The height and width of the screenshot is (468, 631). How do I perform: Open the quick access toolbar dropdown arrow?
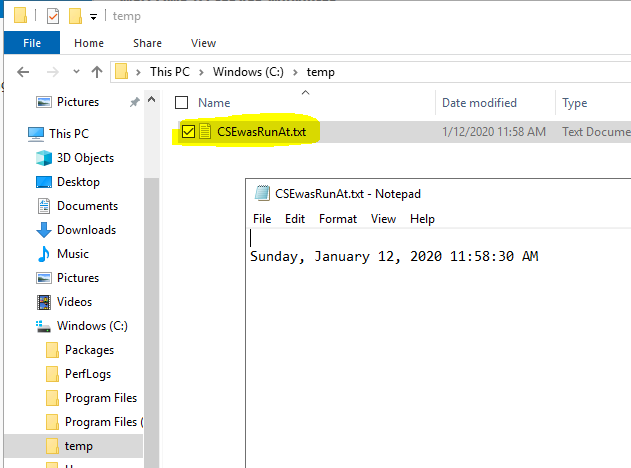(x=93, y=17)
